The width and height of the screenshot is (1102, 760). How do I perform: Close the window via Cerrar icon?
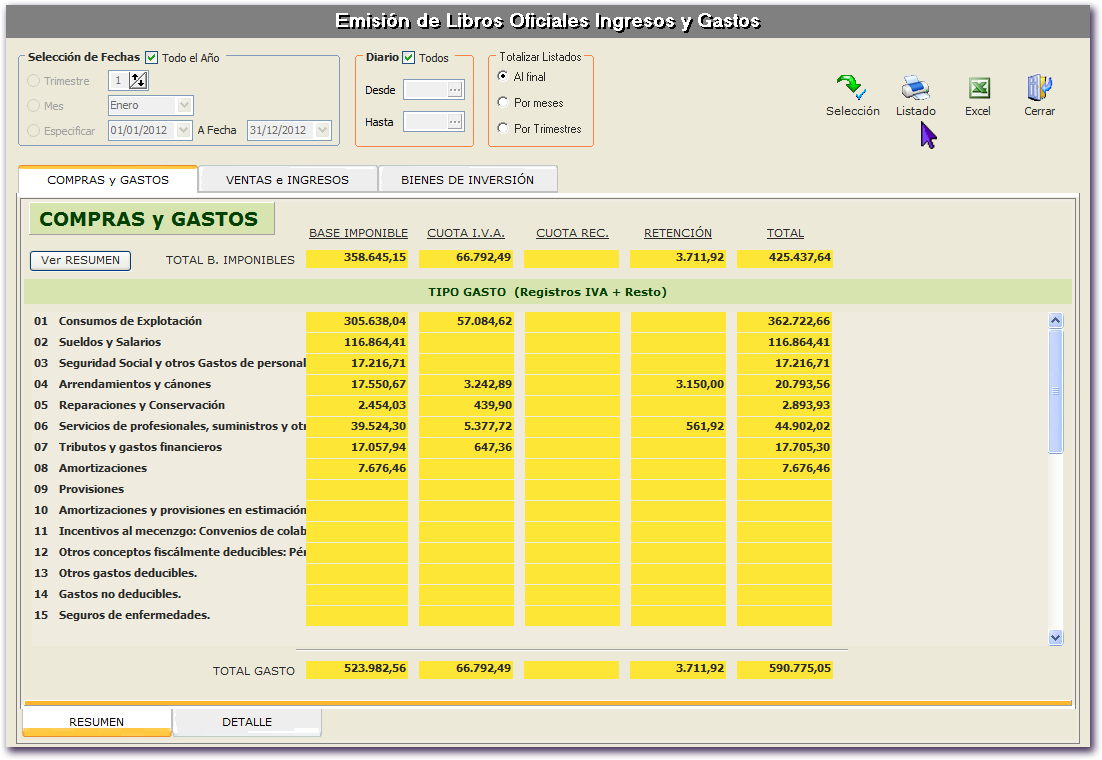[x=1039, y=88]
